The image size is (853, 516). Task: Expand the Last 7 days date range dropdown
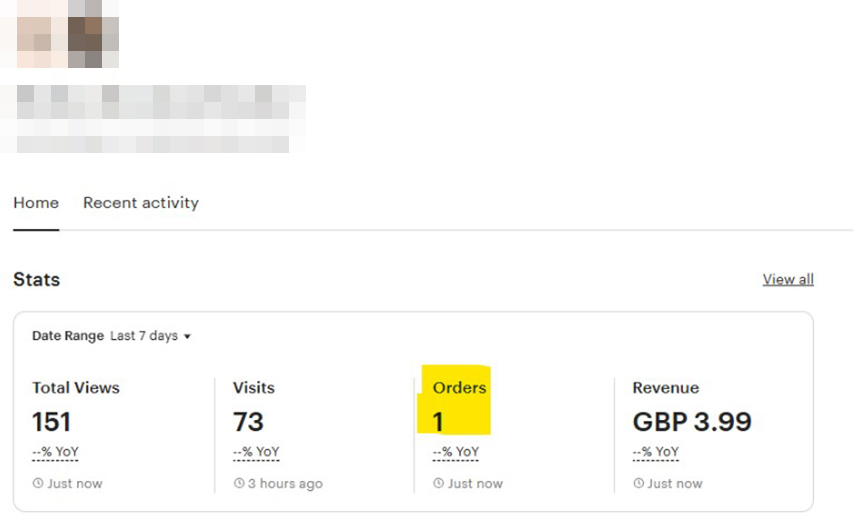(x=150, y=336)
